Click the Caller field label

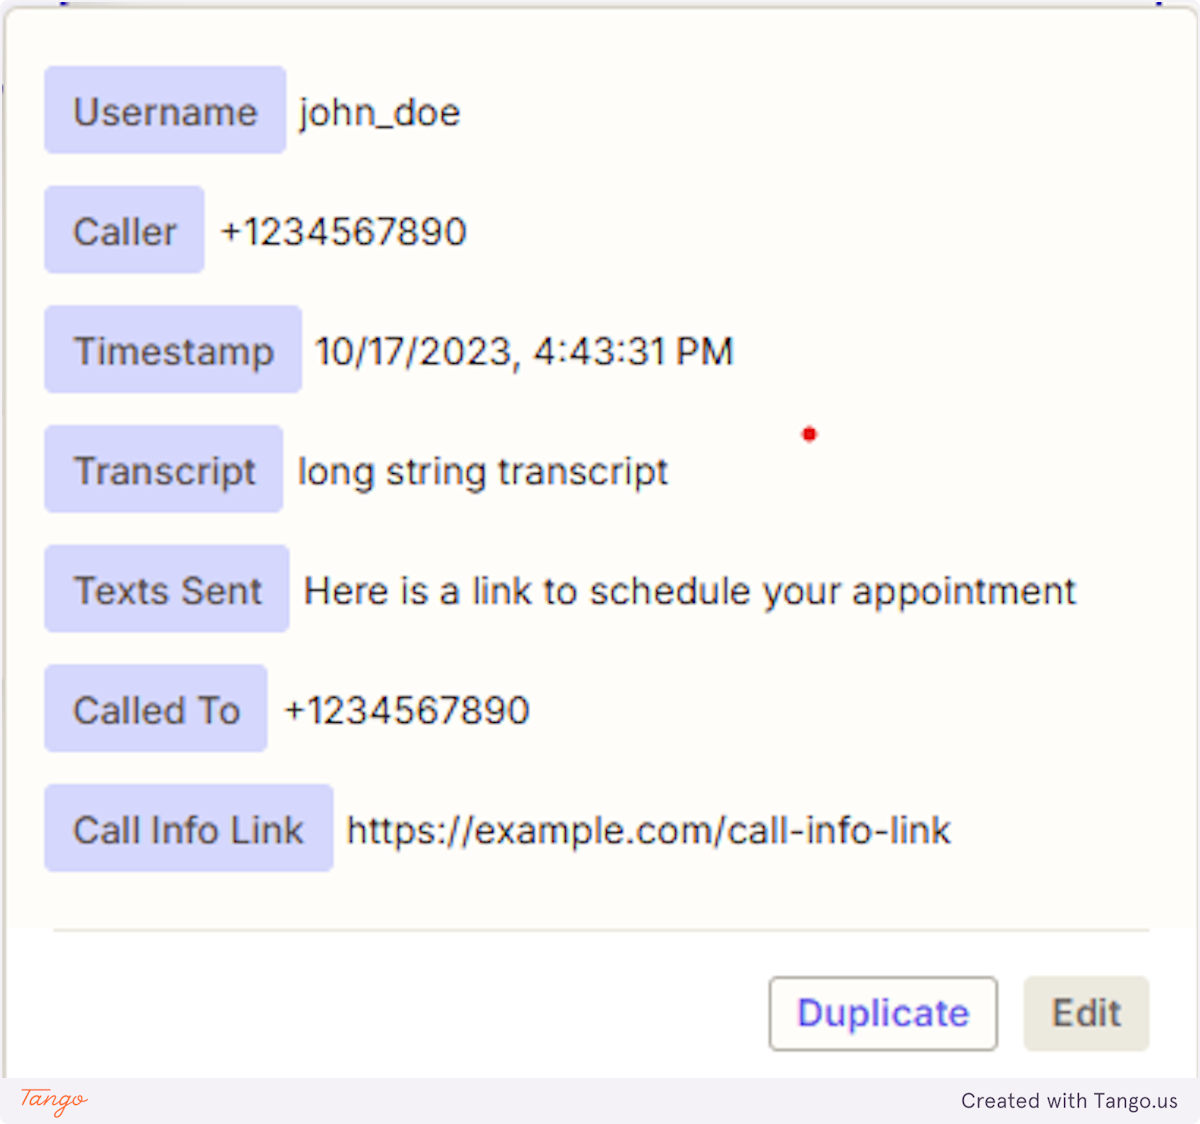(123, 230)
